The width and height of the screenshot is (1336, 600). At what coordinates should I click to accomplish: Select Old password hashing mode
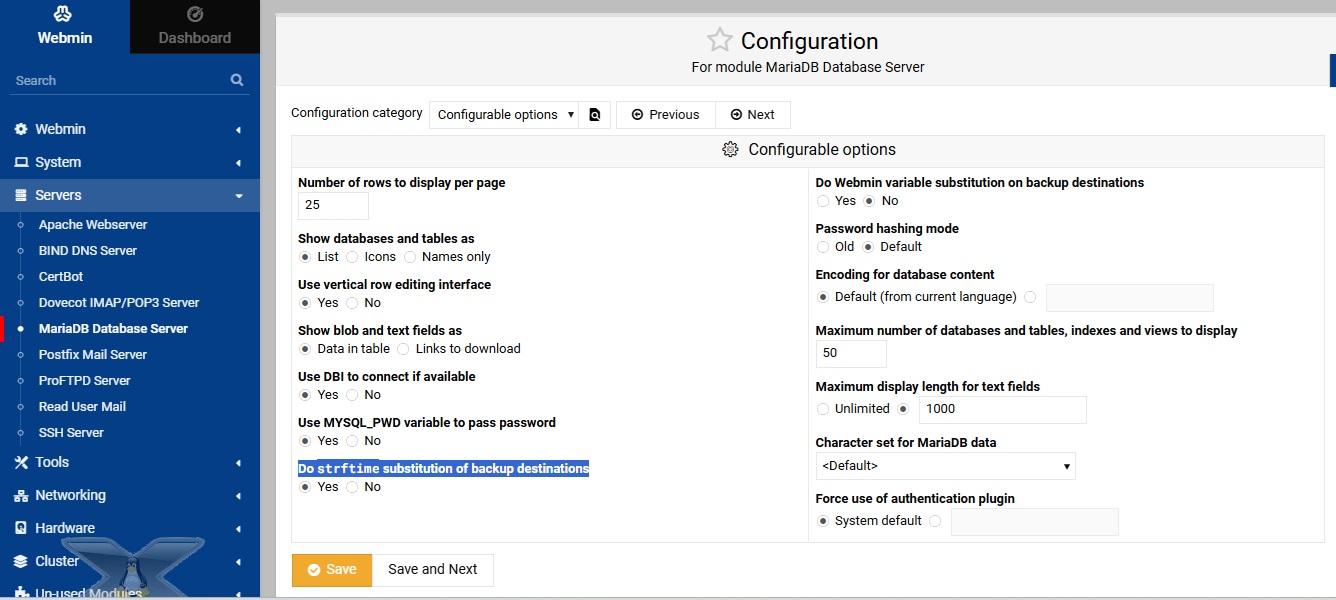point(823,247)
